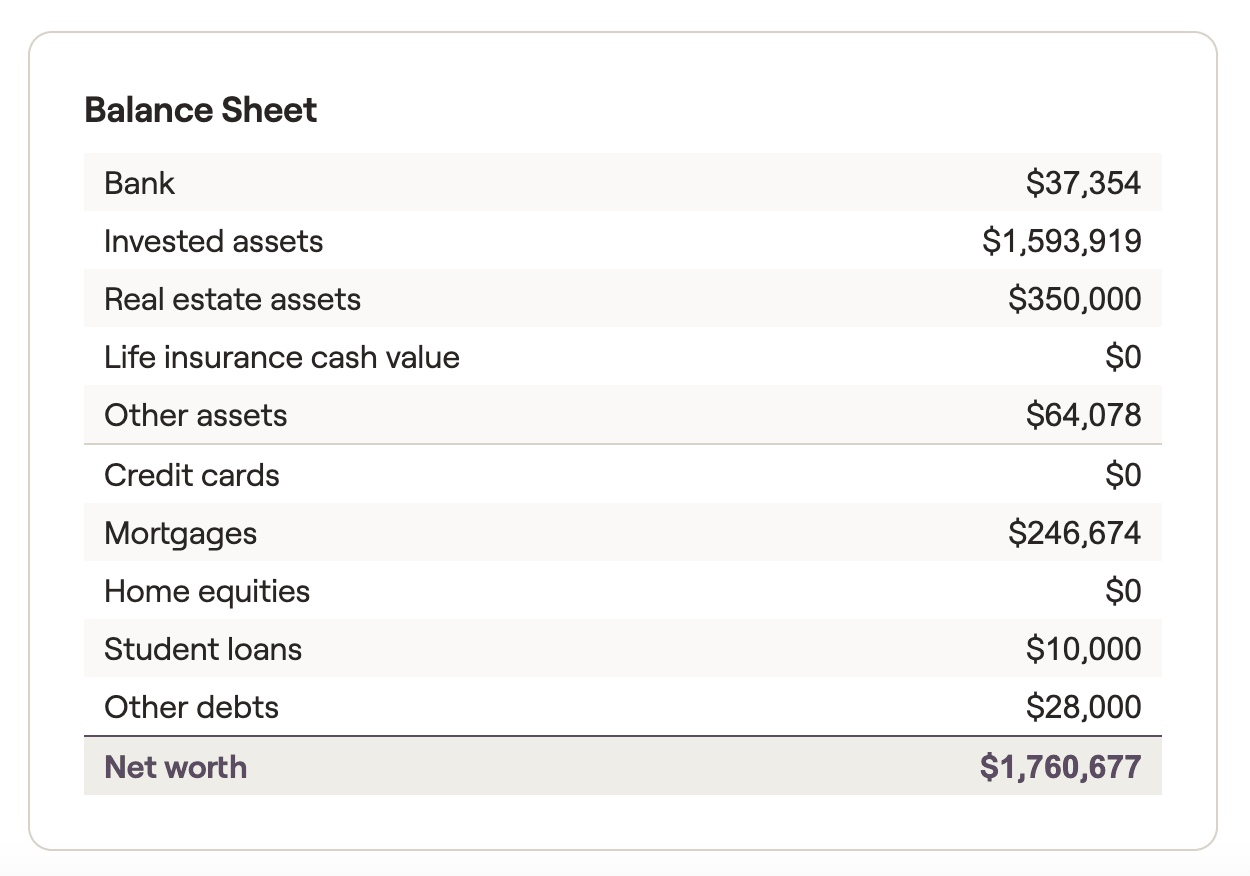Select the Bank row label
Viewport: 1250px width, 876px height.
pyautogui.click(x=139, y=183)
